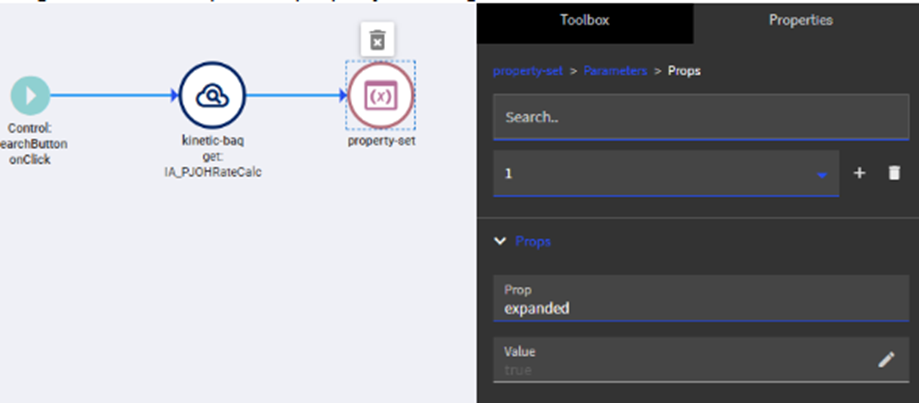Select the property-set node icon
The image size is (919, 403).
click(x=381, y=96)
